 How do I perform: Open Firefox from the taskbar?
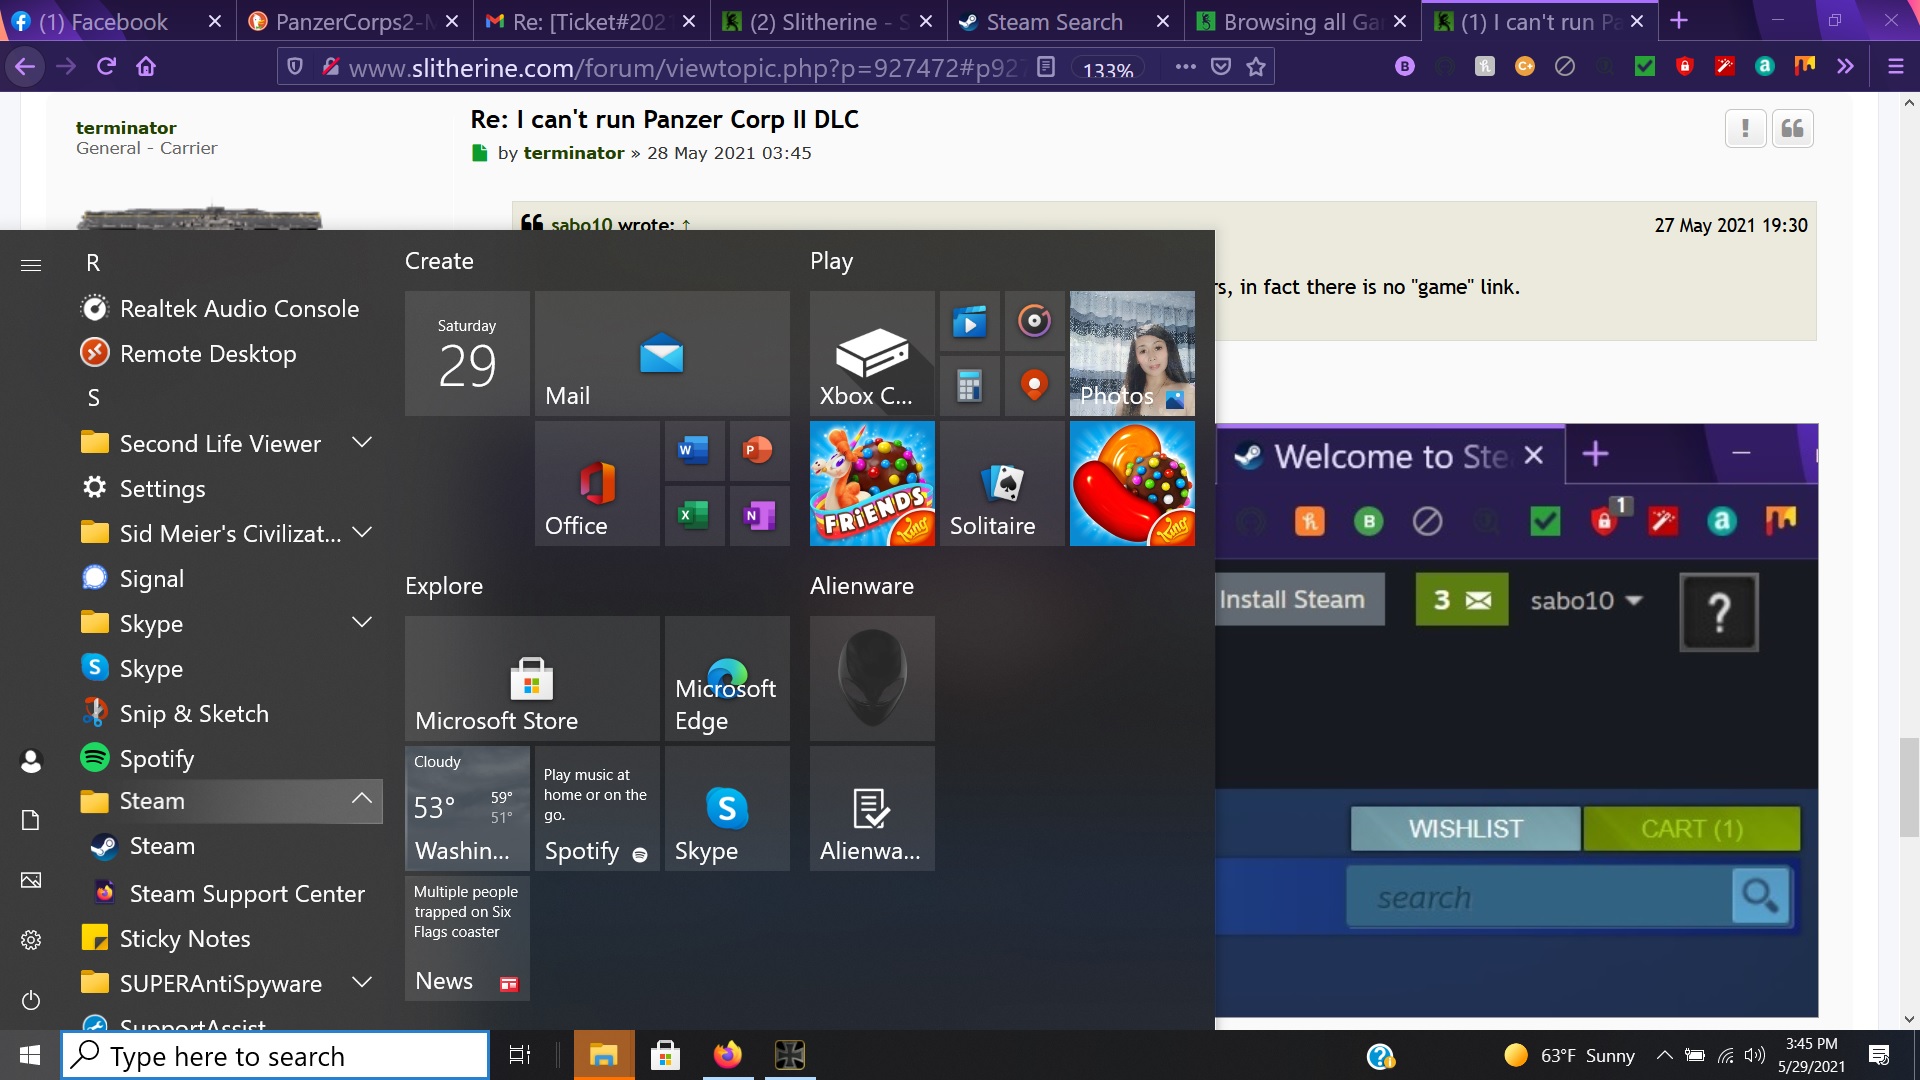click(x=727, y=1055)
